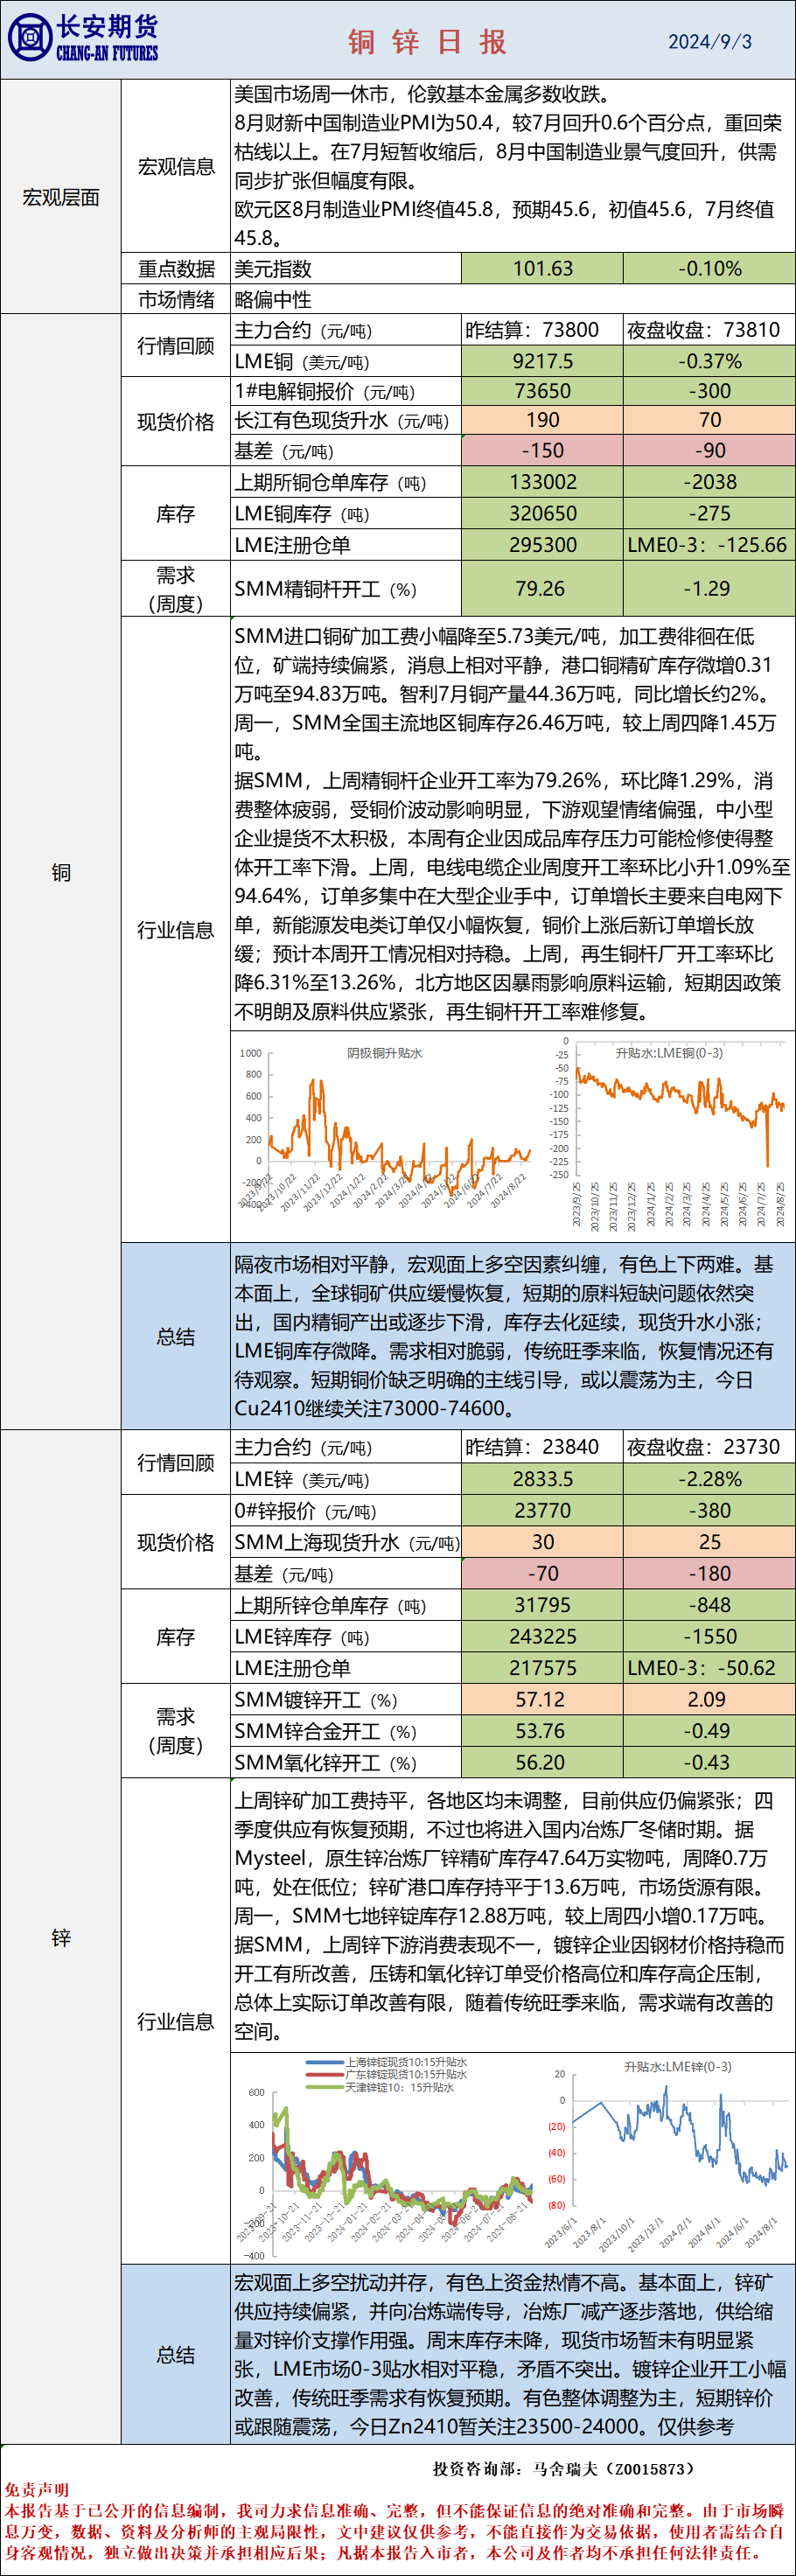796x2576 pixels.
Task: Click the zinc 夜盘收盘: 23730 cell
Action: coord(709,1447)
